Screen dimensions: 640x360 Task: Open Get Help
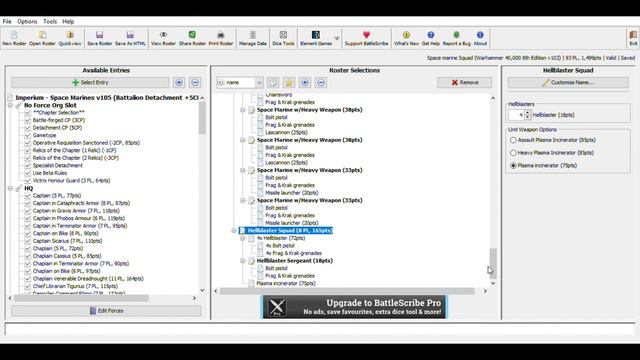coord(431,38)
